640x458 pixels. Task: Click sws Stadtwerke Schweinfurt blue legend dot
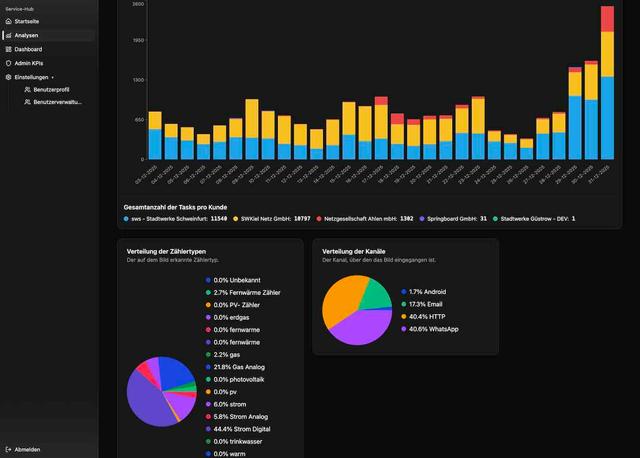coord(126,218)
